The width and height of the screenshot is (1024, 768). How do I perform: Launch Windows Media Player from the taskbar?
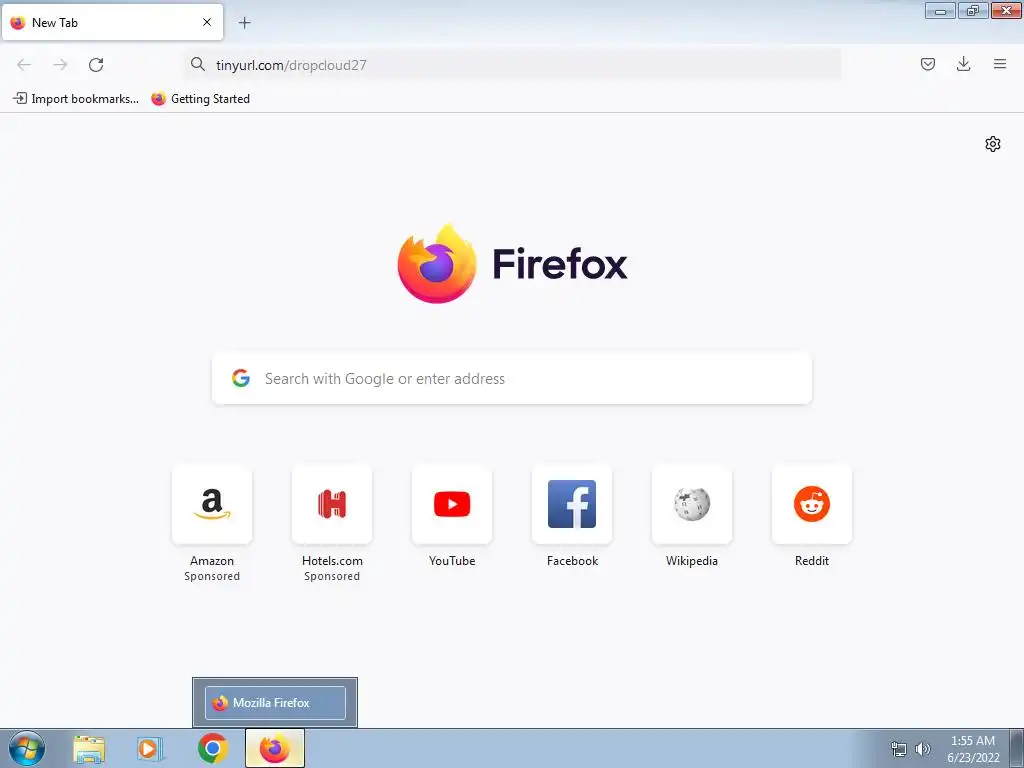tap(150, 749)
